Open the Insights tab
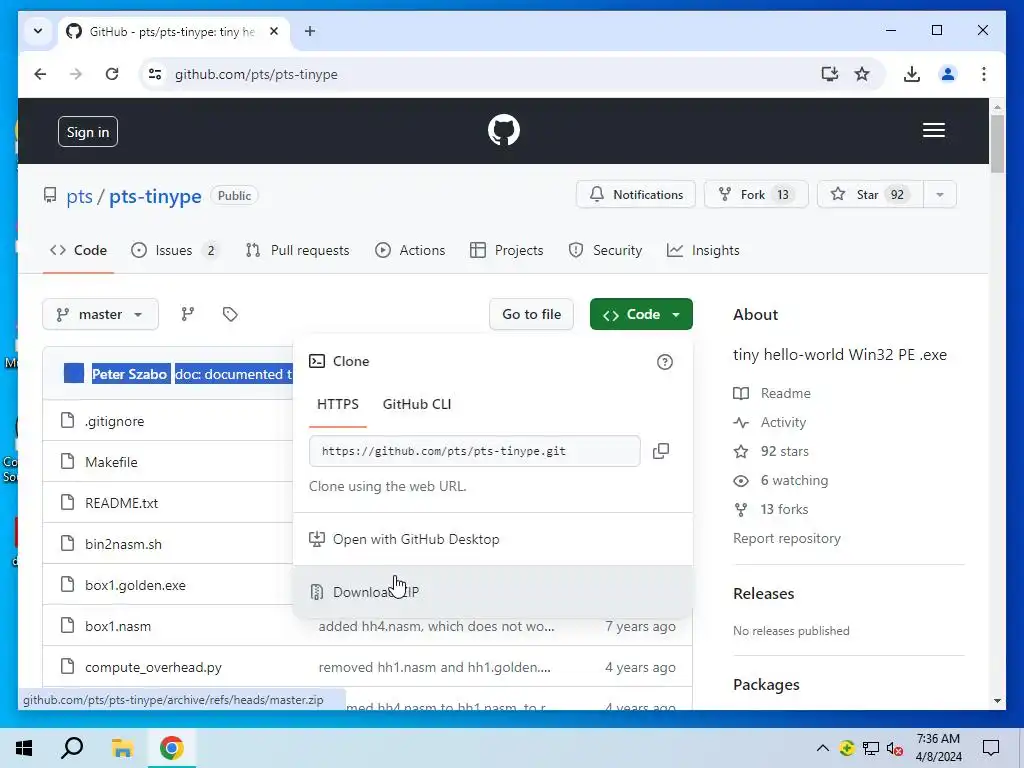 pos(703,250)
